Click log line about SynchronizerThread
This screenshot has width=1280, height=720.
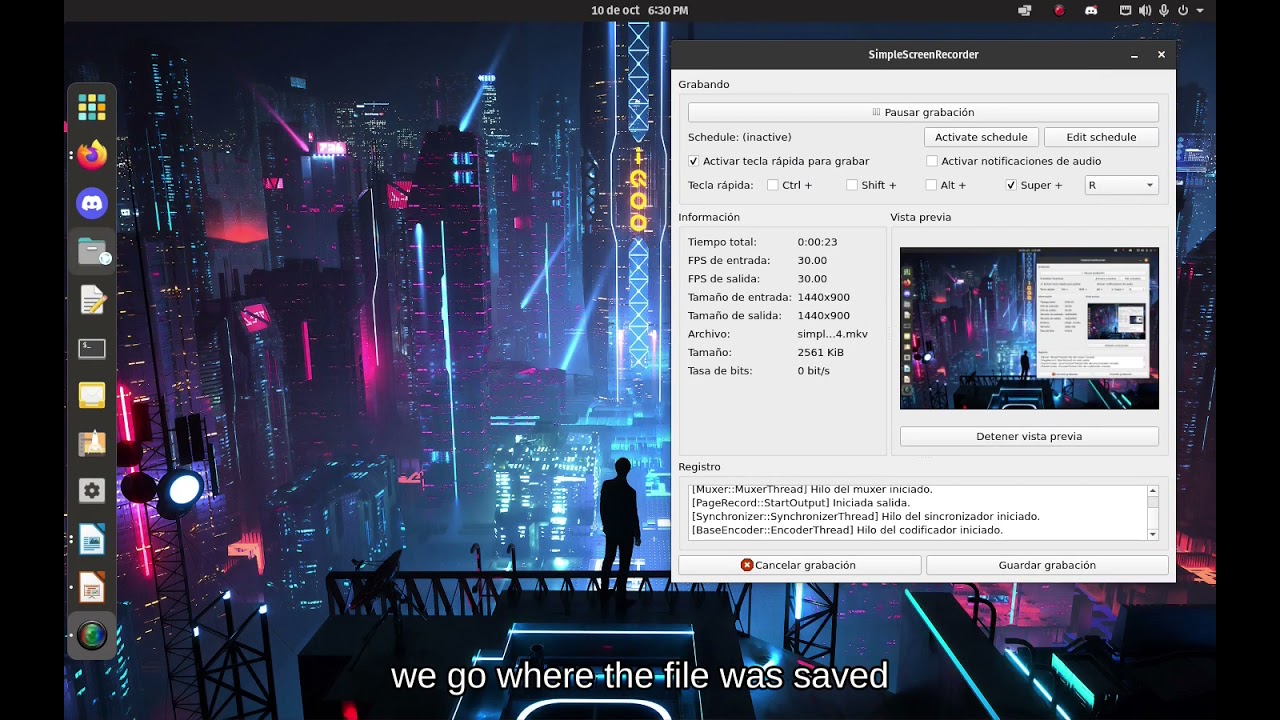865,517
